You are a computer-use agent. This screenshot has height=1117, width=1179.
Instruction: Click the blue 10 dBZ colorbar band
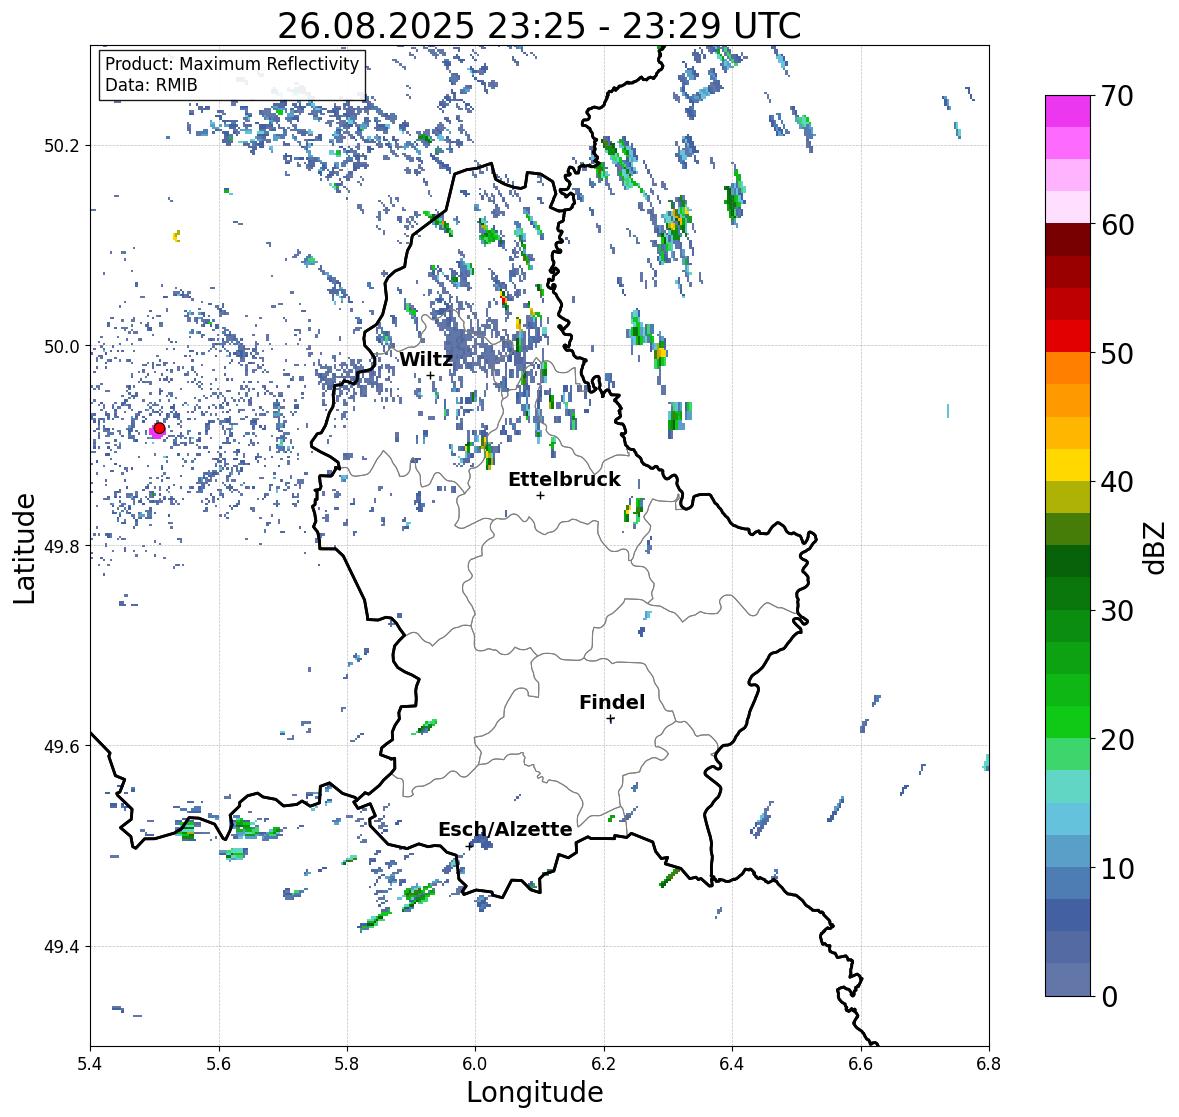pos(1068,883)
